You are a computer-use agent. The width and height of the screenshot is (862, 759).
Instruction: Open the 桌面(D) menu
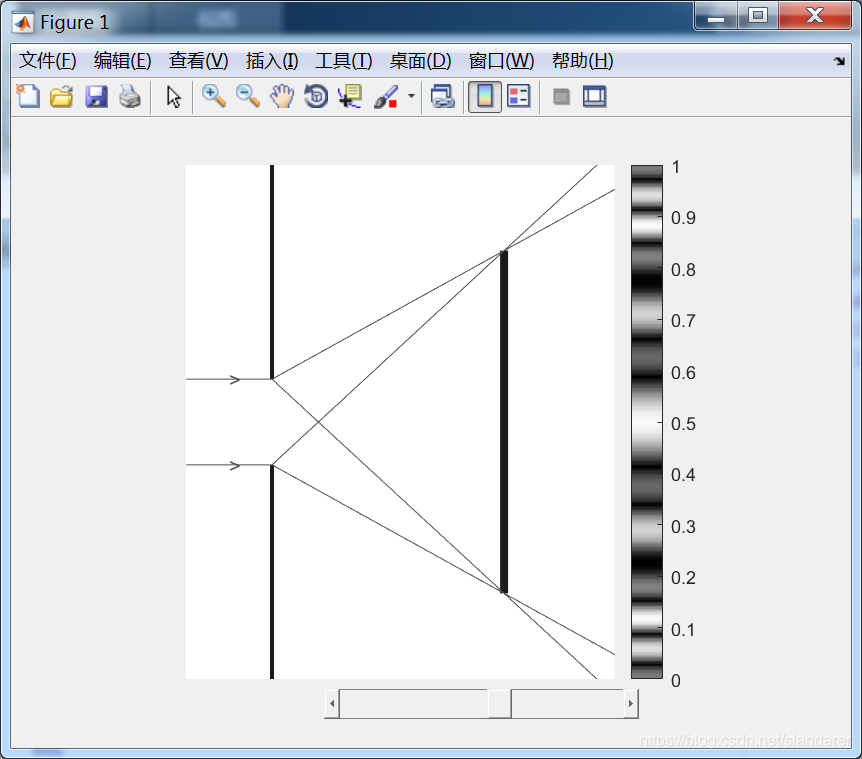click(x=421, y=60)
